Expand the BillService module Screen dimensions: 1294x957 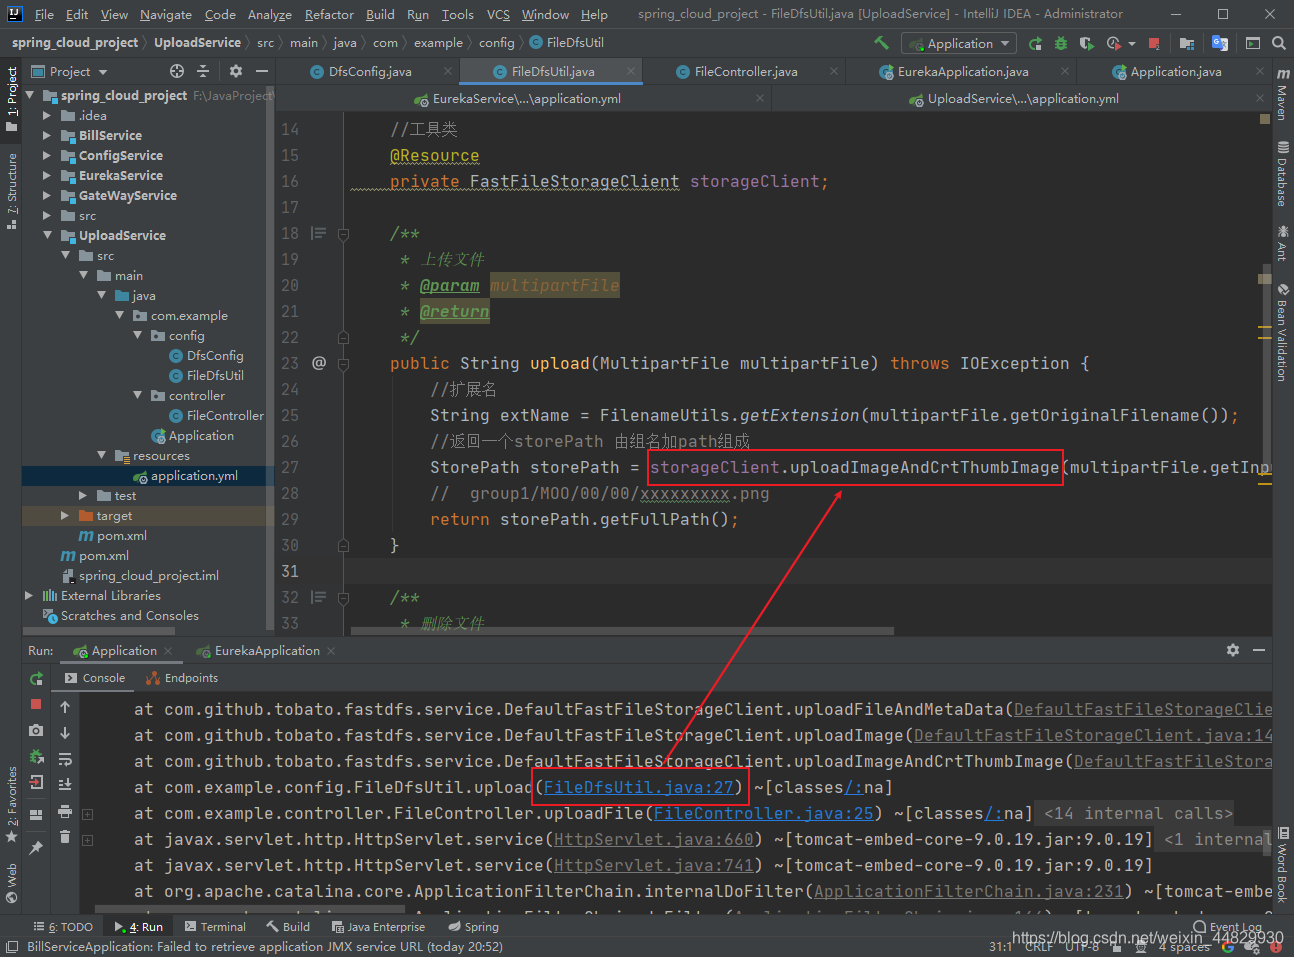click(47, 135)
